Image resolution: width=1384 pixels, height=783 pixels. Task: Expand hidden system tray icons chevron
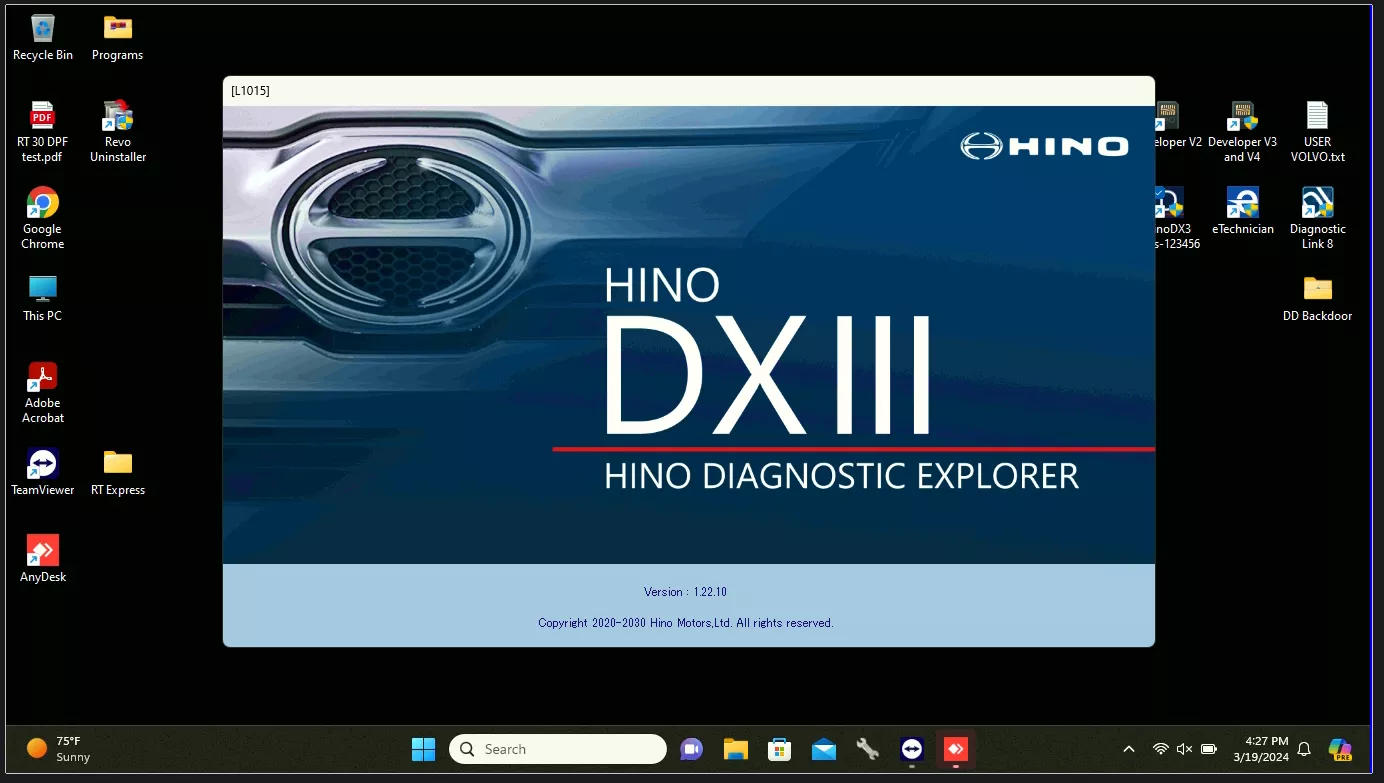click(x=1129, y=749)
